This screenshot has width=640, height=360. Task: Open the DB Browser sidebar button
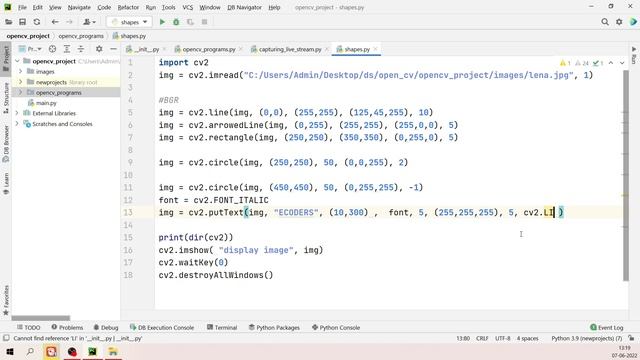click(6, 143)
